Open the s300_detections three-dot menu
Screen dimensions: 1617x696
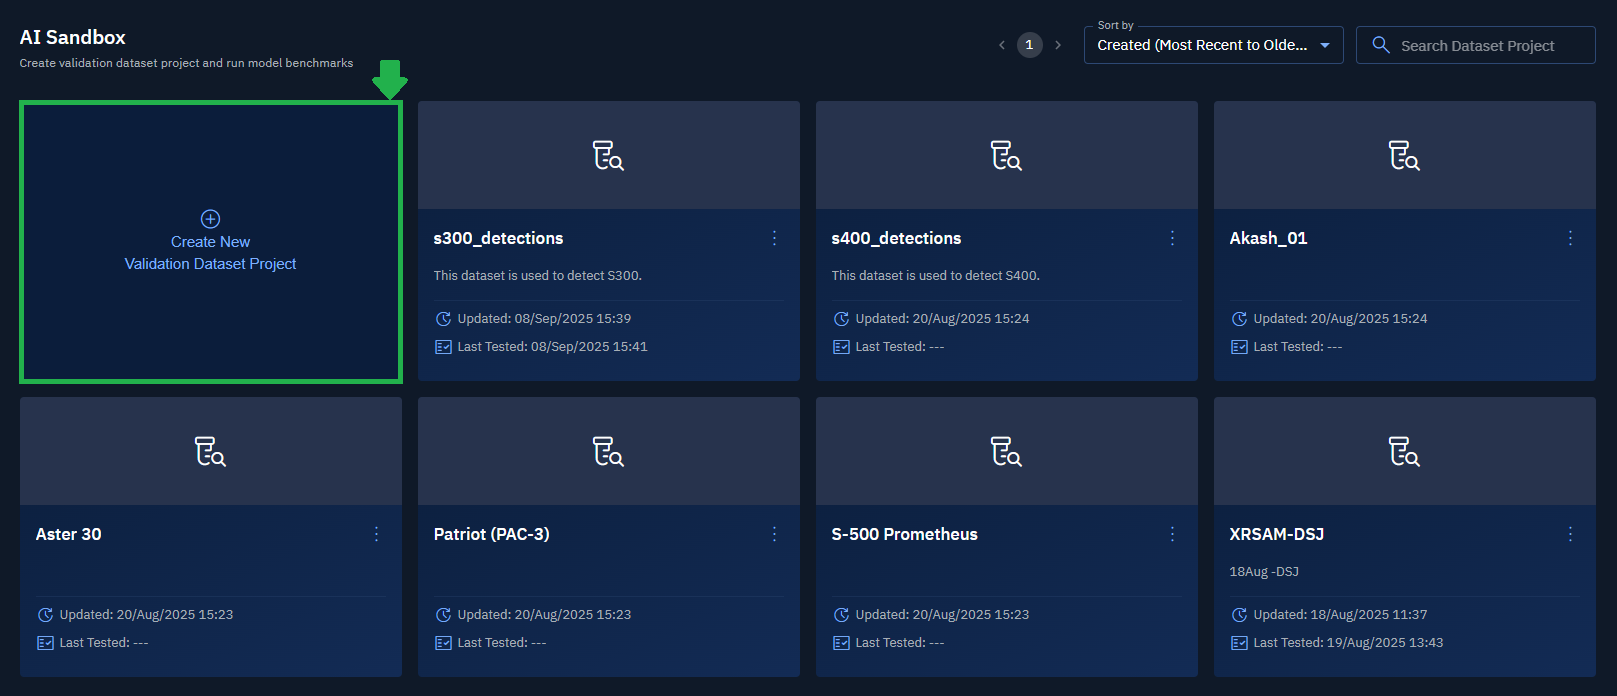[774, 238]
